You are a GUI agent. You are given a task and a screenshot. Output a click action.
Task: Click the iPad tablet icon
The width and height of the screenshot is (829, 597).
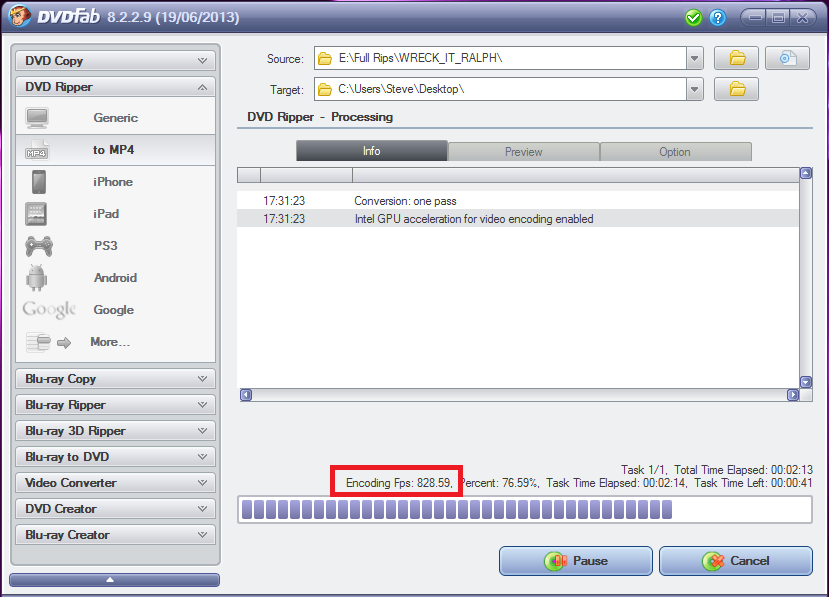coord(36,214)
